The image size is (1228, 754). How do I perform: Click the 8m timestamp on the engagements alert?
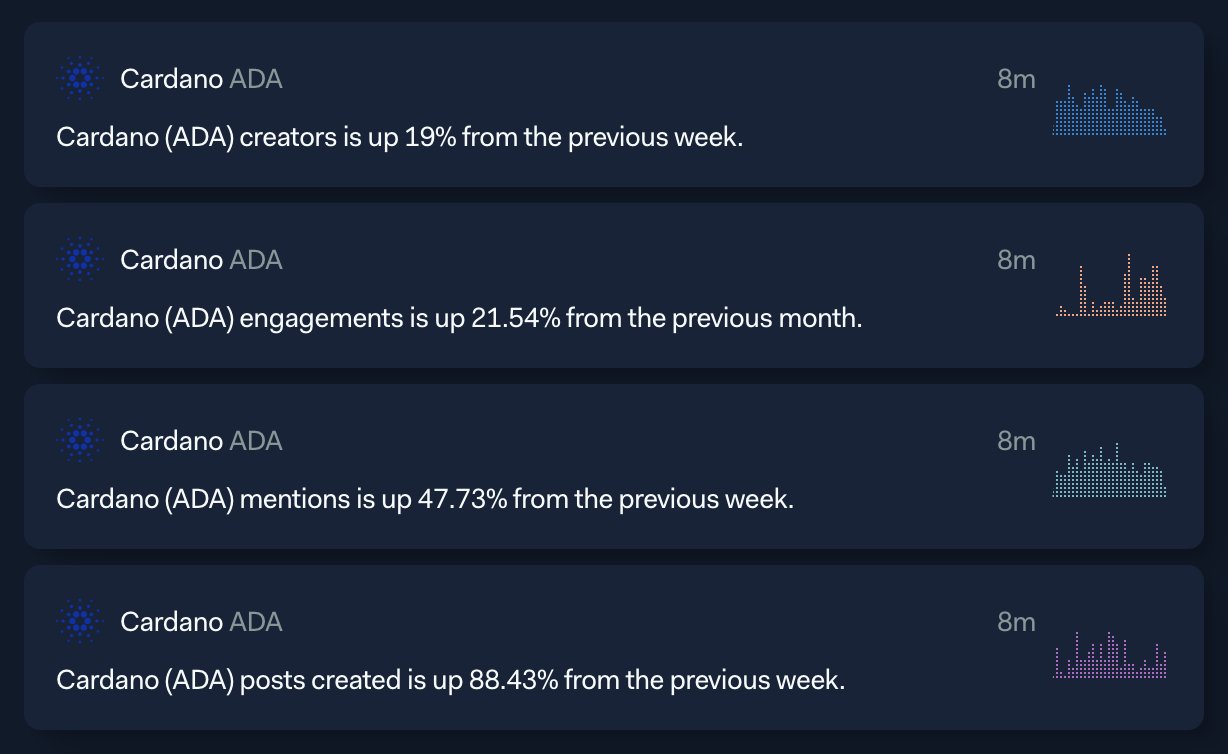[1016, 260]
